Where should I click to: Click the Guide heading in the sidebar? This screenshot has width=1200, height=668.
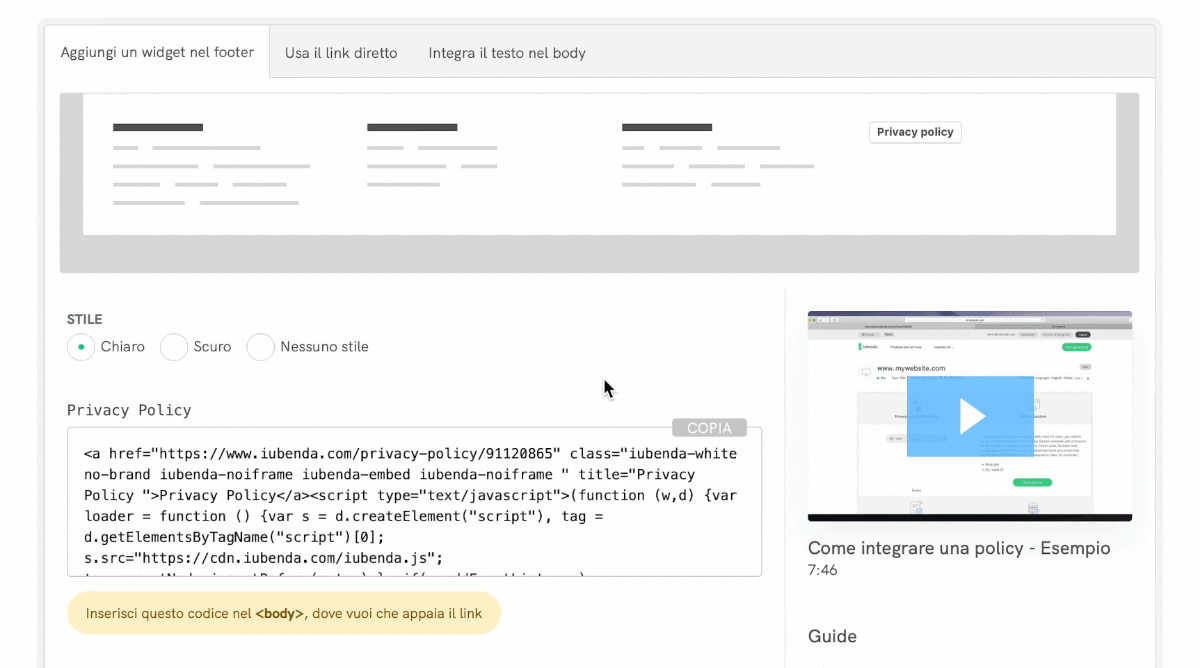coord(832,636)
